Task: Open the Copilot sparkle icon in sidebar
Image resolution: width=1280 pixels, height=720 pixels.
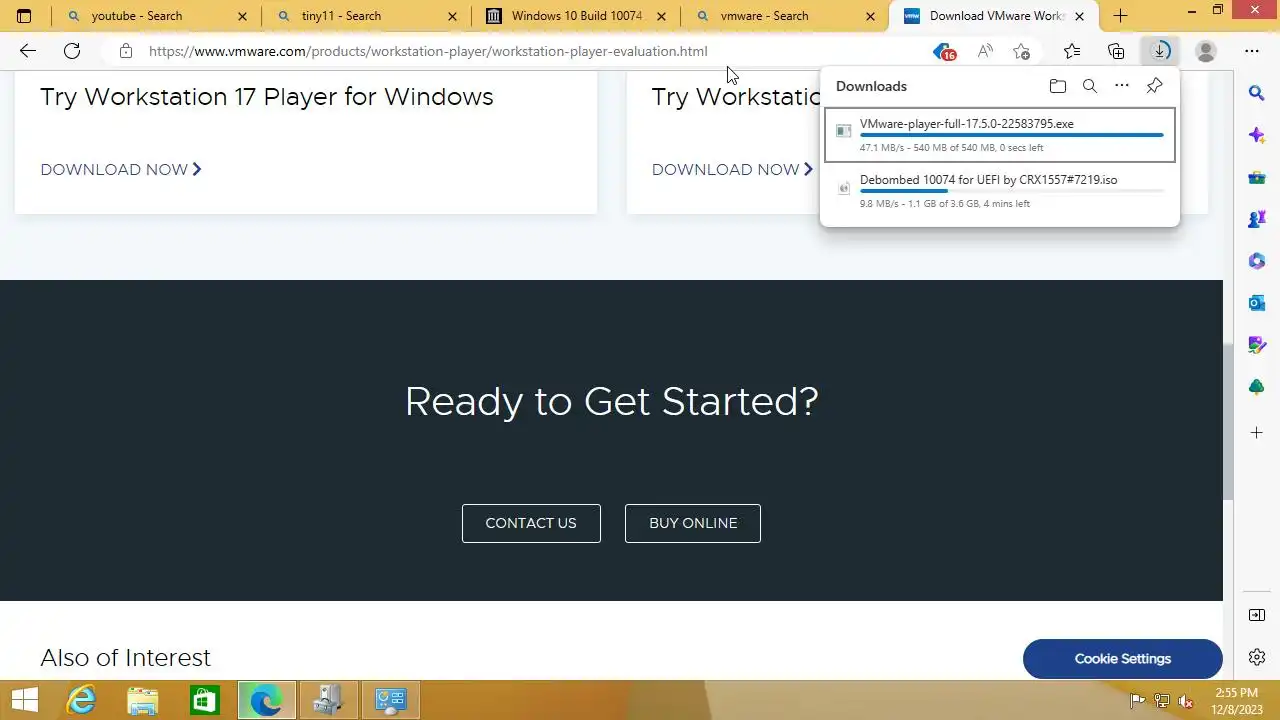Action: (1257, 135)
